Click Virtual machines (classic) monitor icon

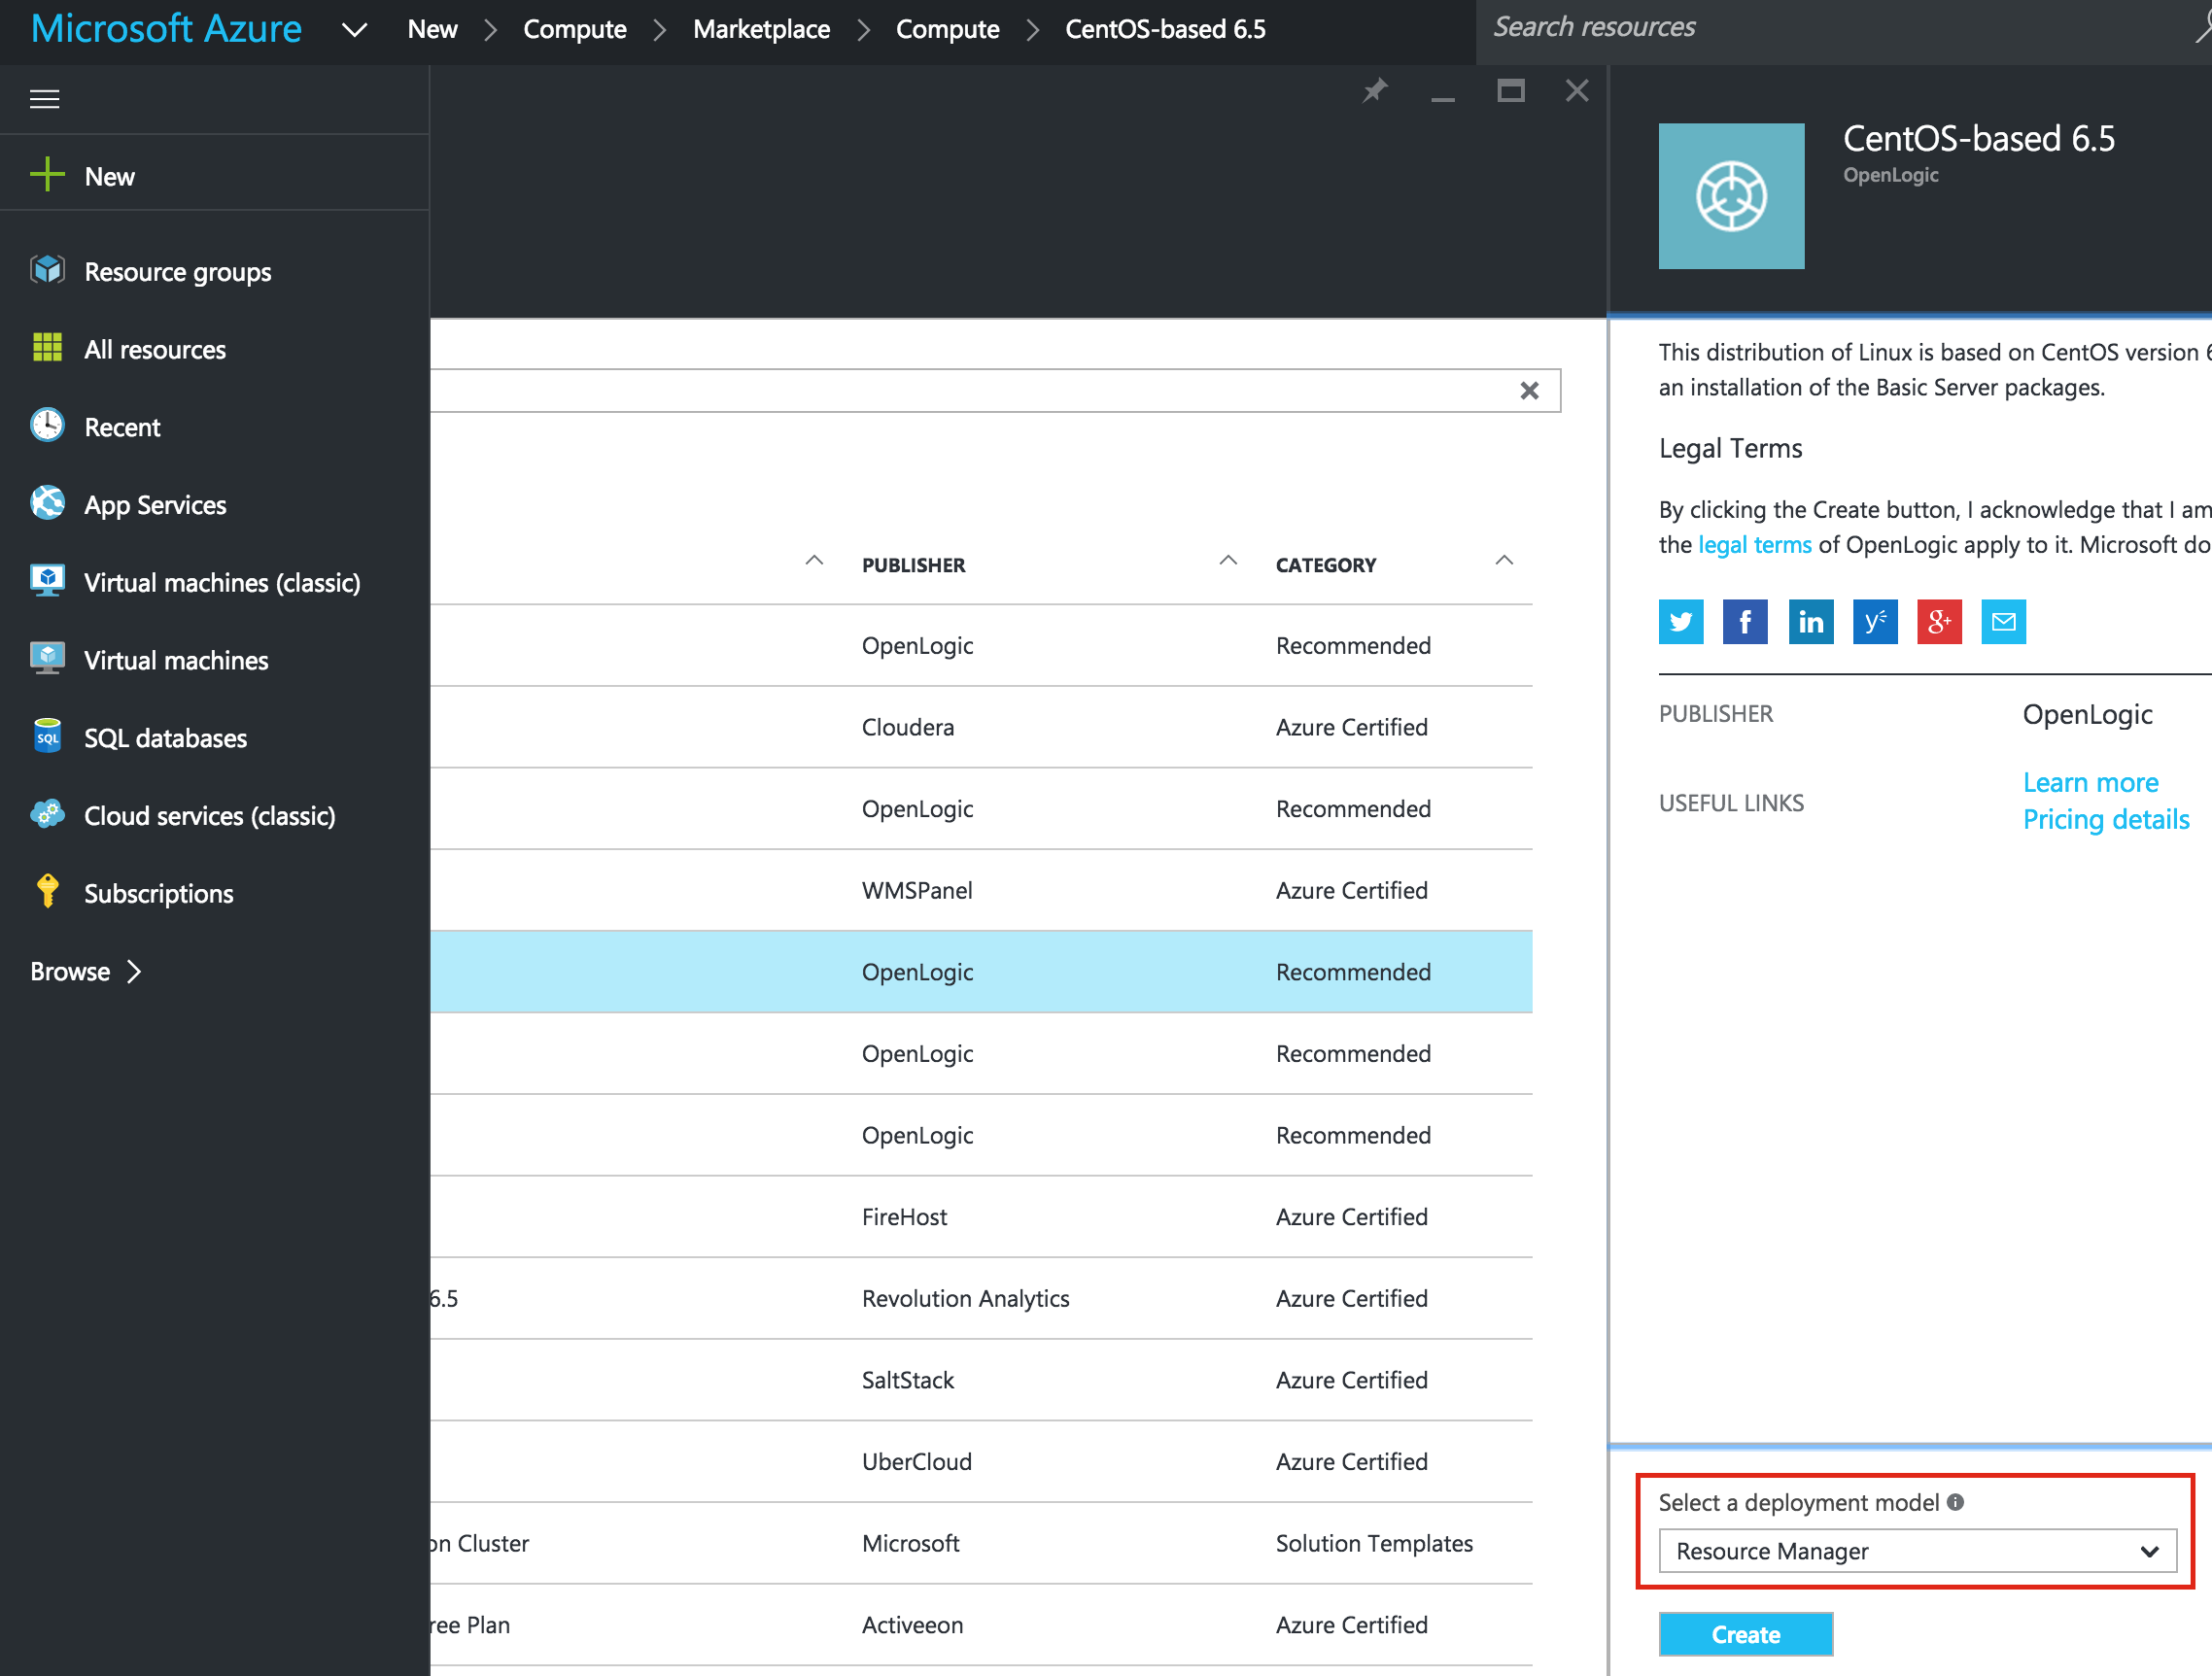[x=47, y=581]
